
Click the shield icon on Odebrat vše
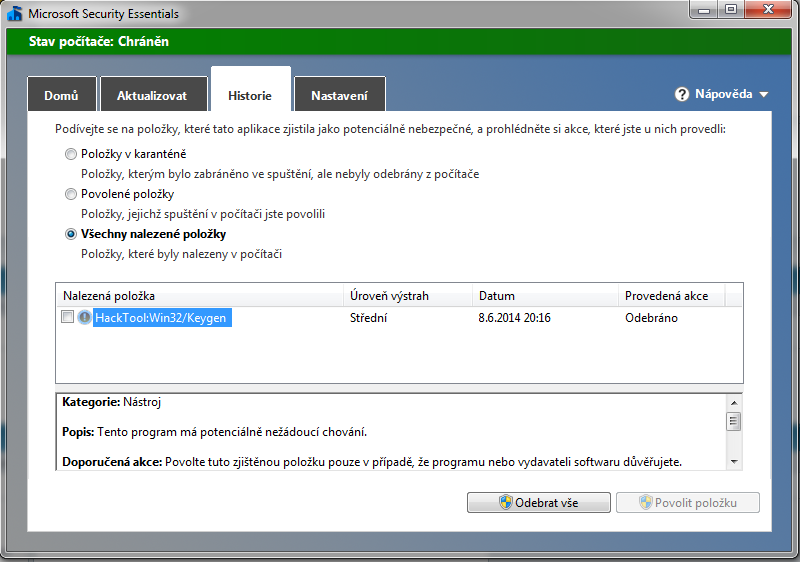point(504,503)
